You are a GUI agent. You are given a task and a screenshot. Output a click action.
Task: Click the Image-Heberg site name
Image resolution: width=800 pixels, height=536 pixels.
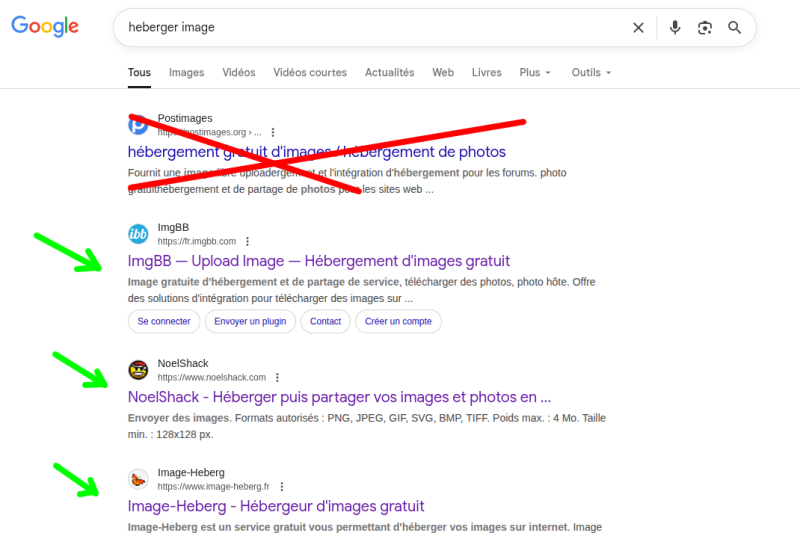(x=191, y=472)
